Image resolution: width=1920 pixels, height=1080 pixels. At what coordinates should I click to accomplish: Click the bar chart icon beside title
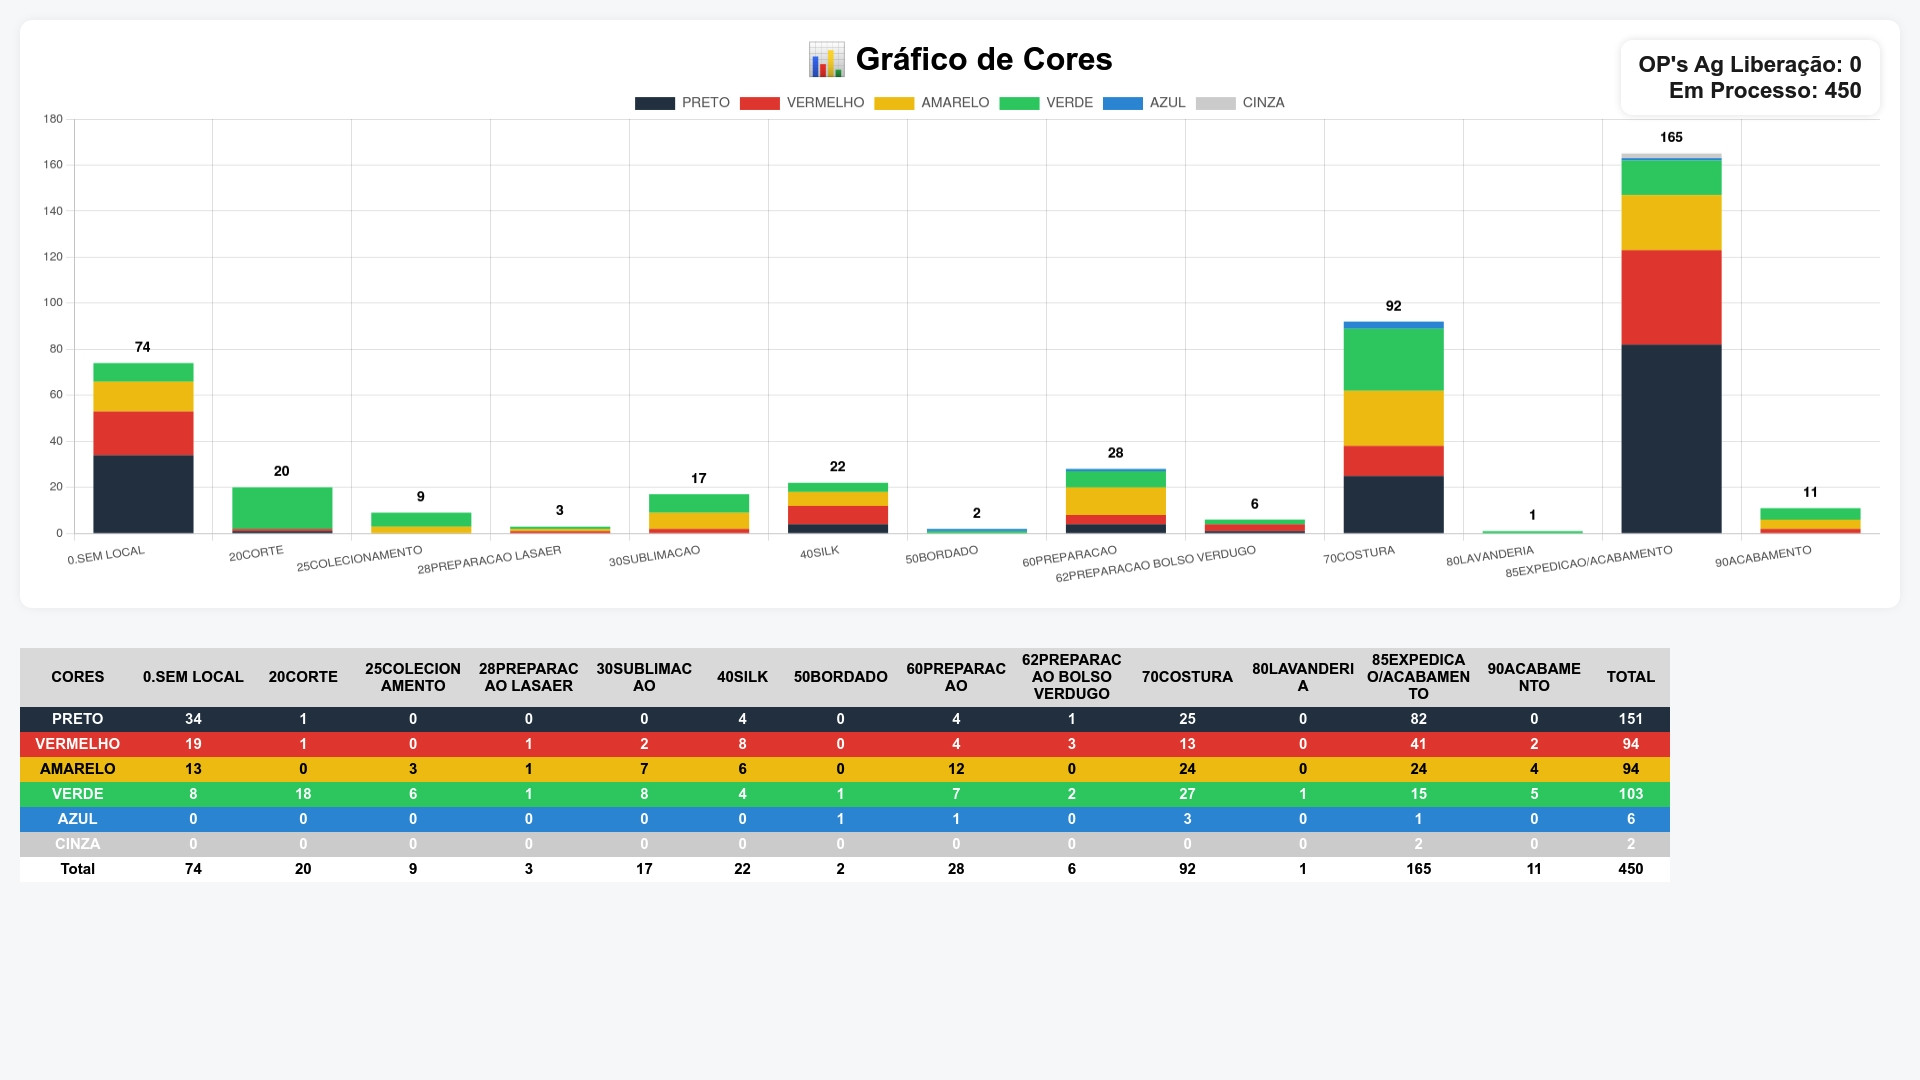pos(826,60)
